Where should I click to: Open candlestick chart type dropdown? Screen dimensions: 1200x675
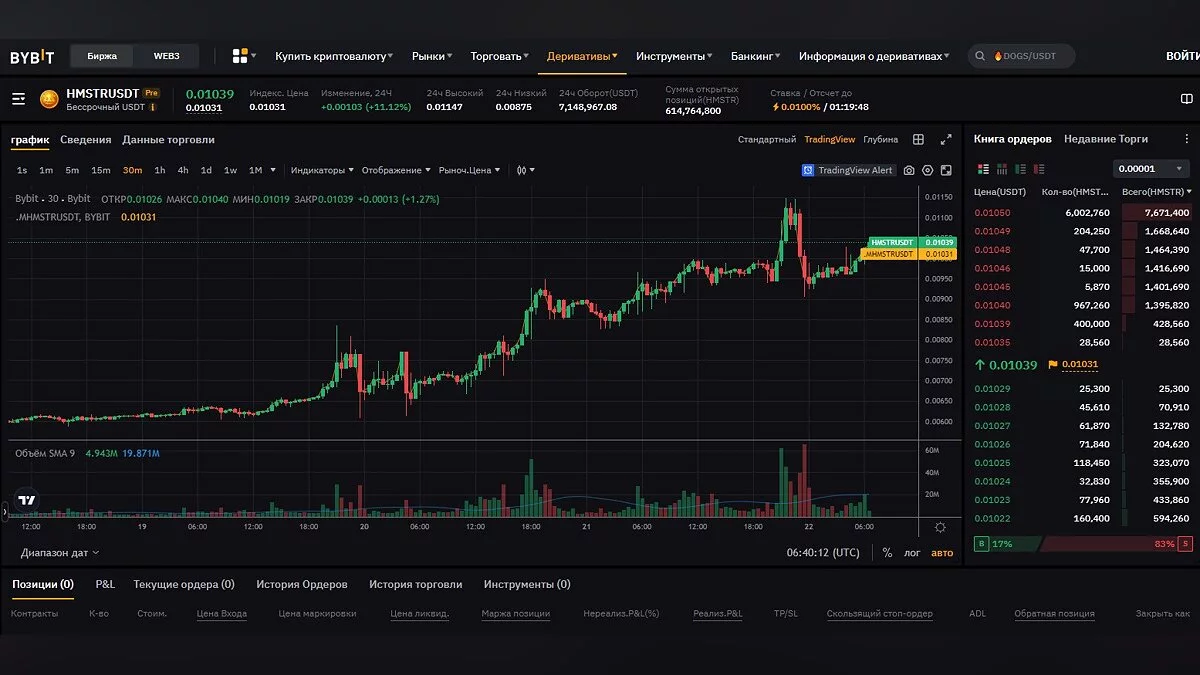pyautogui.click(x=525, y=170)
